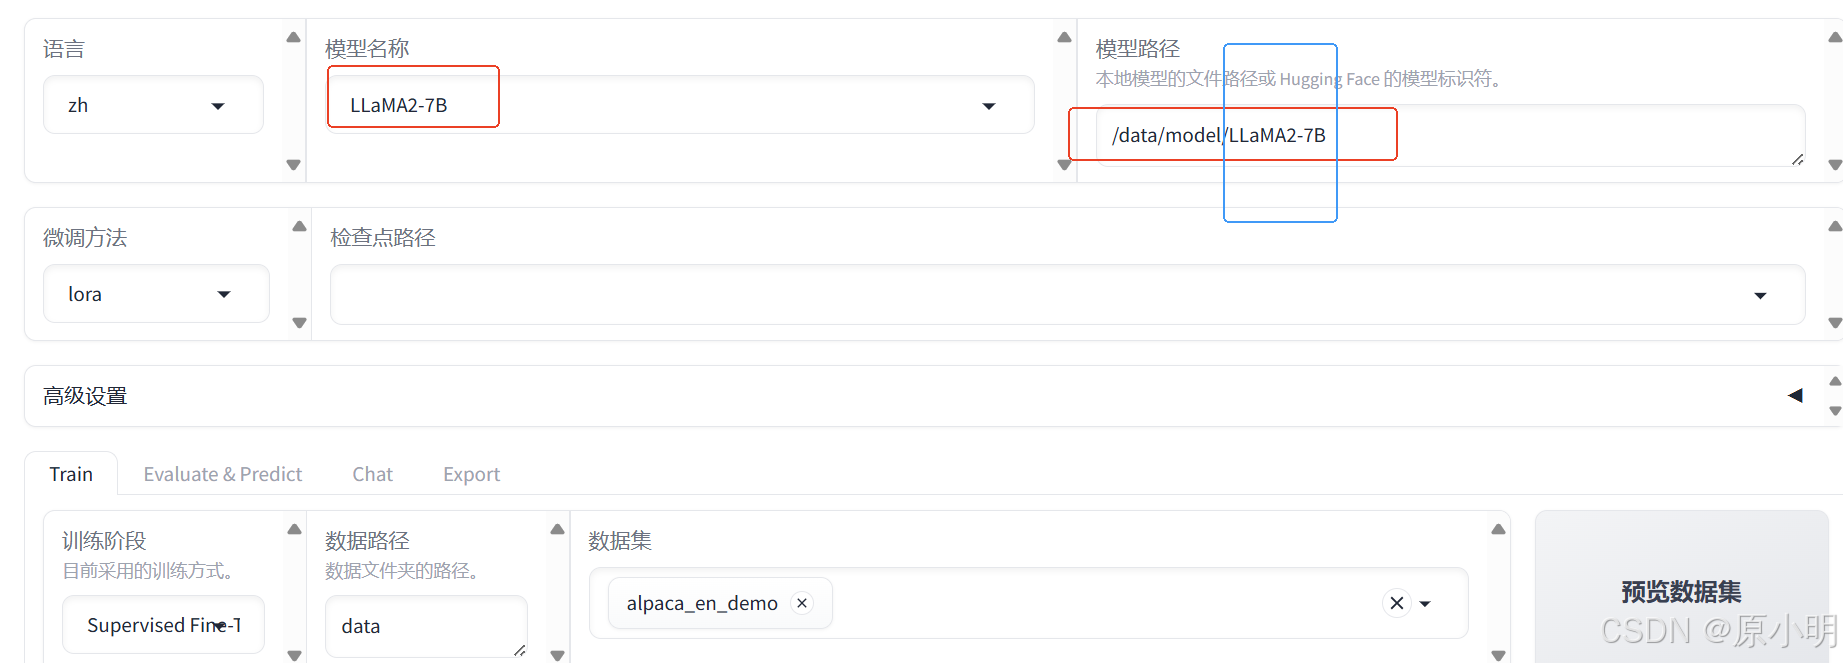Click the 预览数据集 preview dataset button
The height and width of the screenshot is (663, 1843).
pos(1681,592)
